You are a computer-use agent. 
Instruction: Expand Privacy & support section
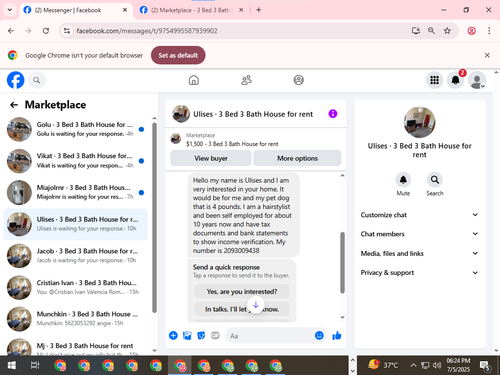[419, 273]
